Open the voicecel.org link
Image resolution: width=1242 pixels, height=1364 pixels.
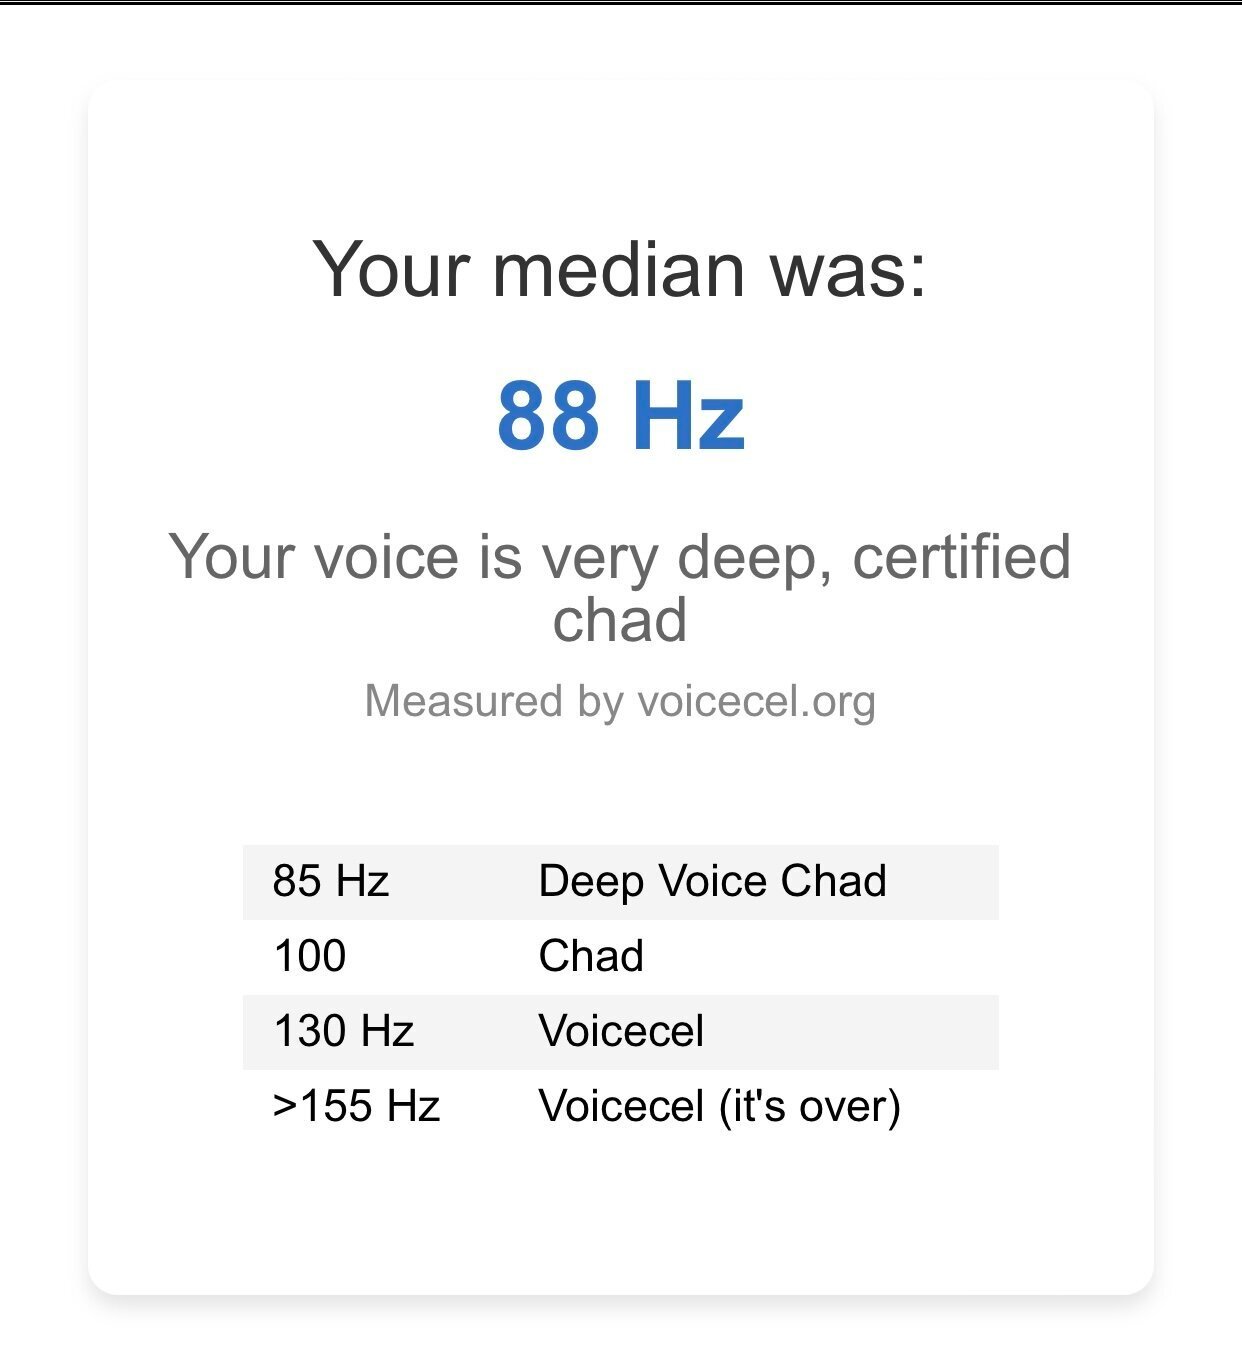coord(756,701)
